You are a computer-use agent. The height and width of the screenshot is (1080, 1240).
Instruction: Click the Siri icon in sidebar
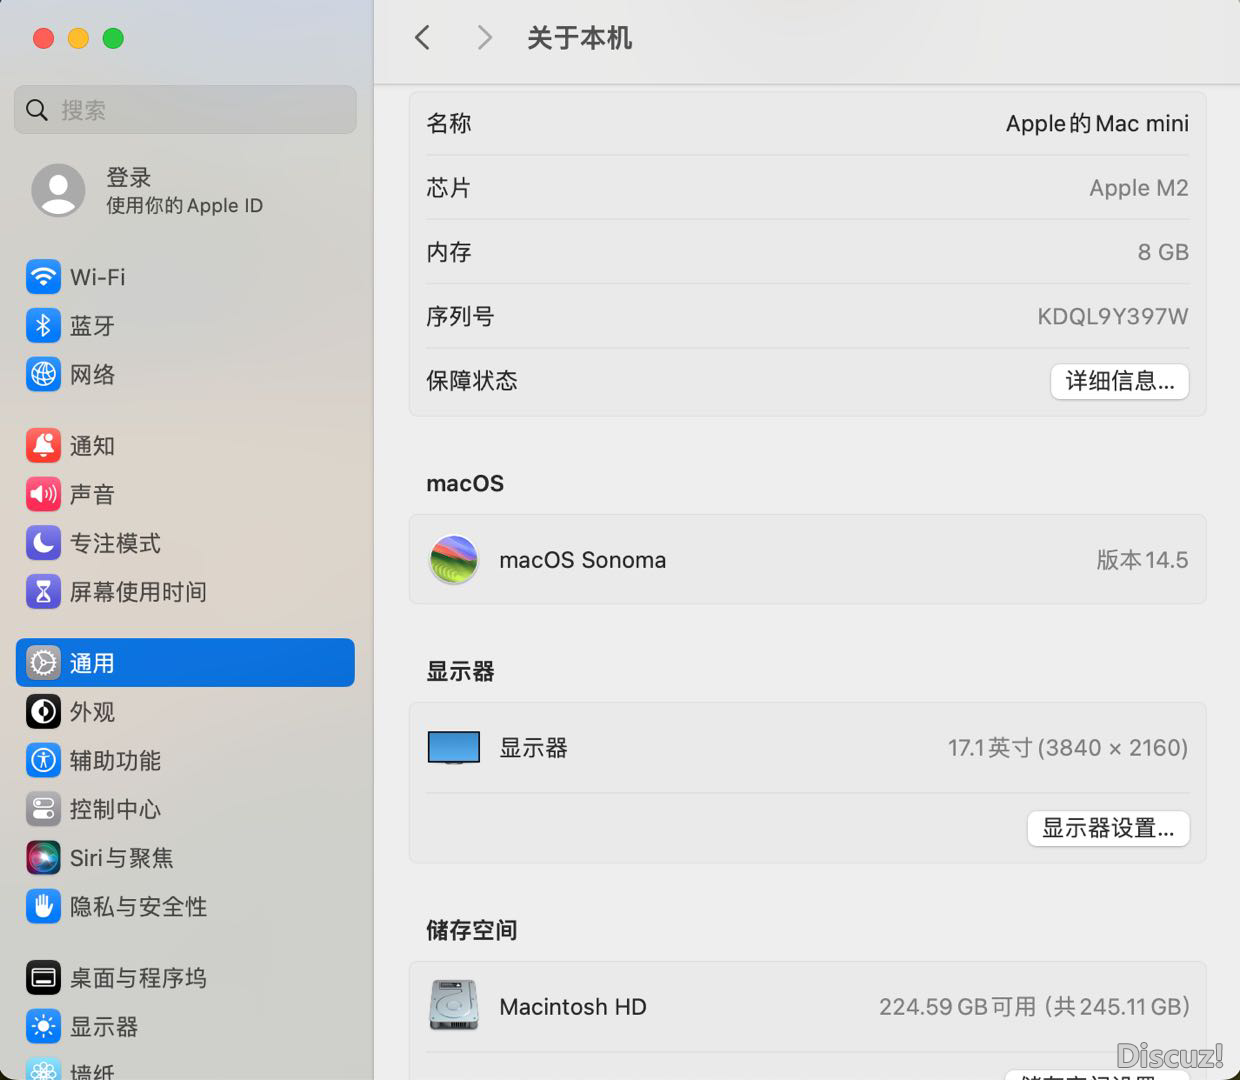click(x=43, y=858)
